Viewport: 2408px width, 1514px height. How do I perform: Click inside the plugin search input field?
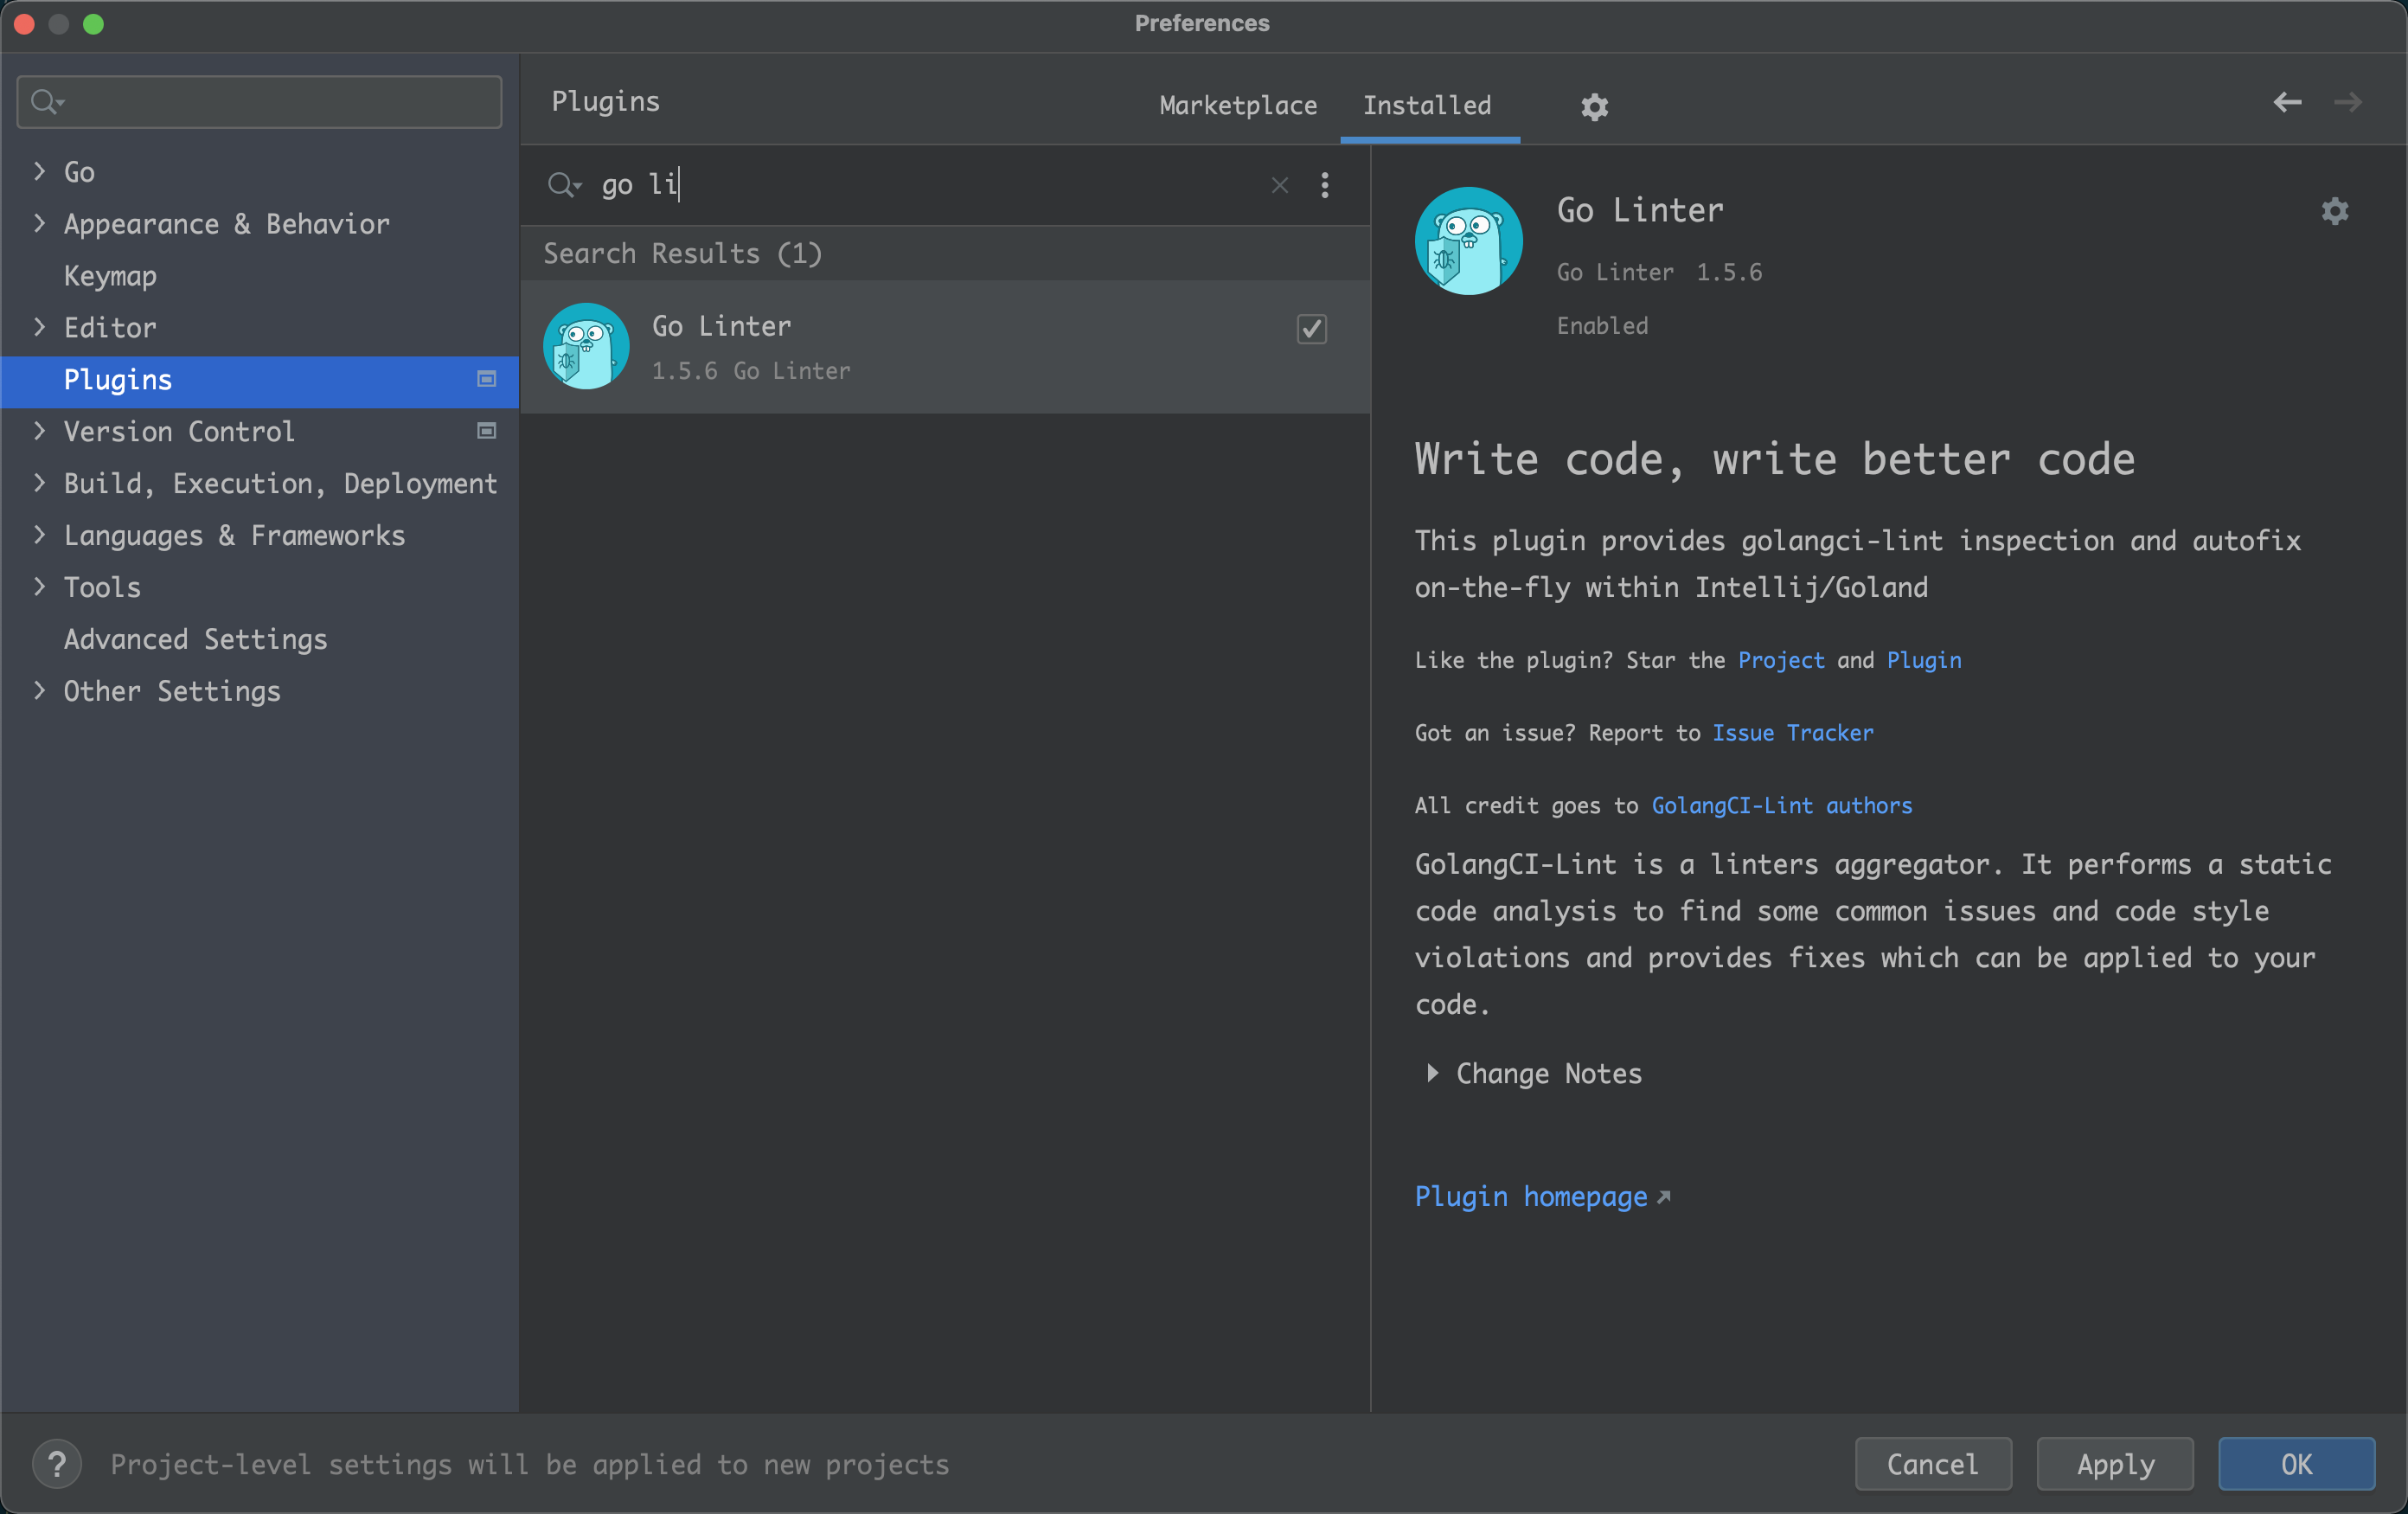click(900, 185)
